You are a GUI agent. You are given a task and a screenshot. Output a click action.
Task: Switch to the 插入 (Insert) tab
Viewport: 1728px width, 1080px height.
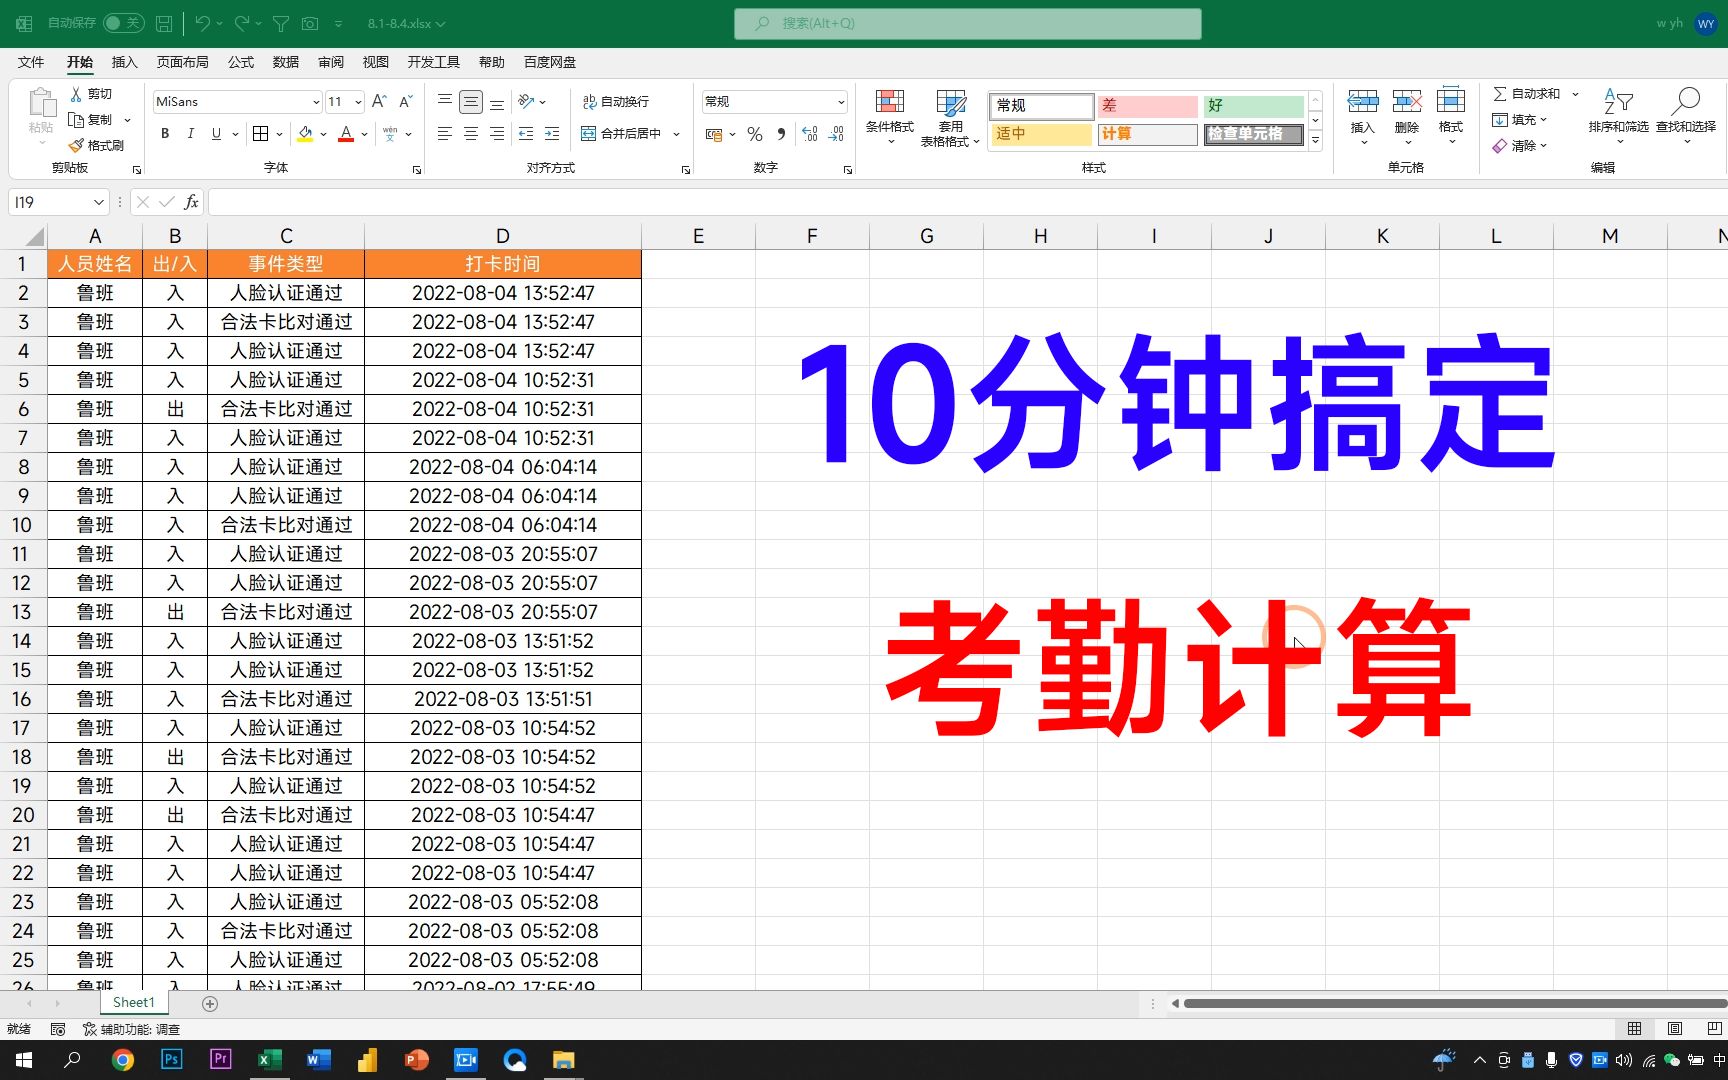point(124,62)
